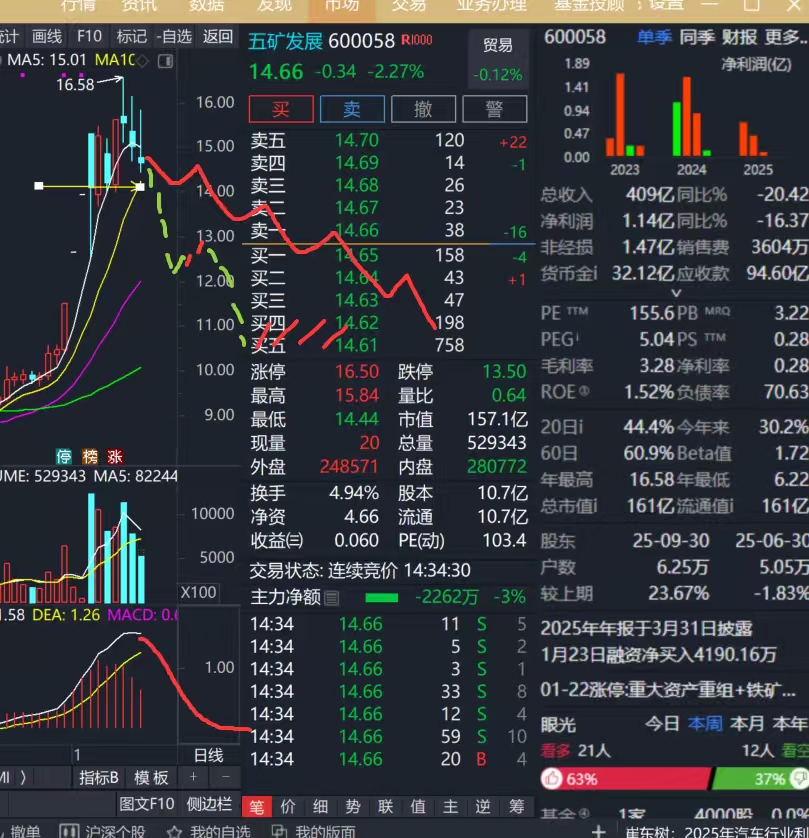Viewport: 809px width, 838px height.
Task: Select 本周 in the 眼光 section
Action: tap(705, 724)
